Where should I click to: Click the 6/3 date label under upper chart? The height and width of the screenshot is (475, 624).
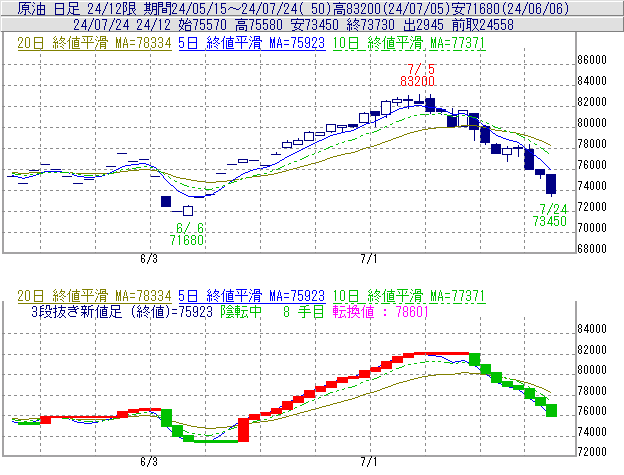pyautogui.click(x=149, y=259)
